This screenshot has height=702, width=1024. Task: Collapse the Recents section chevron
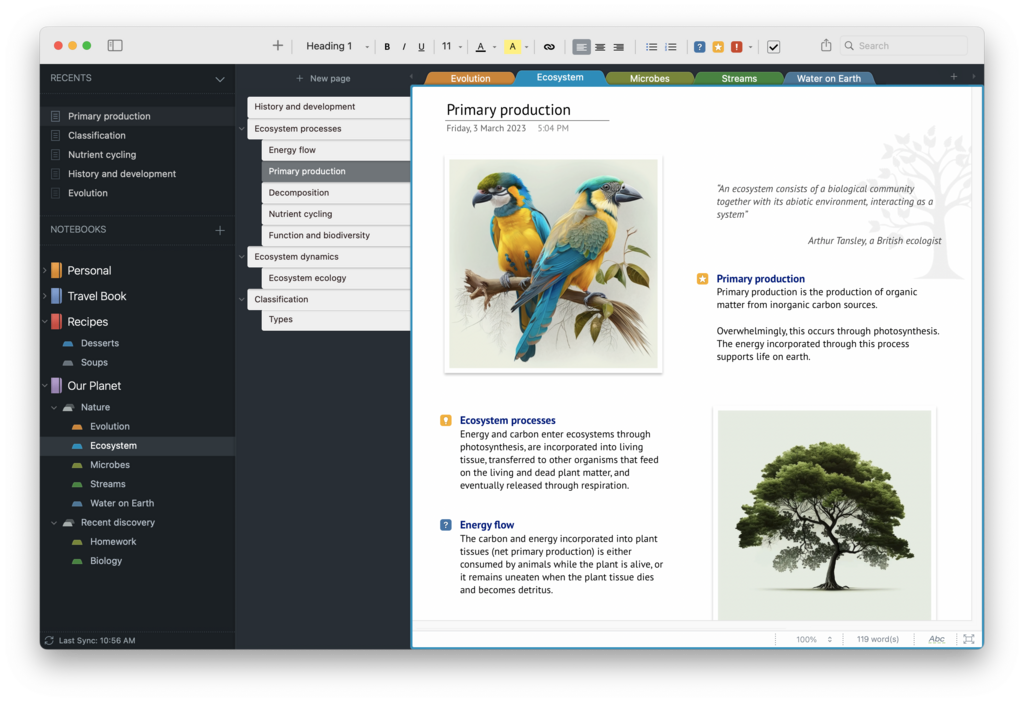click(x=220, y=79)
